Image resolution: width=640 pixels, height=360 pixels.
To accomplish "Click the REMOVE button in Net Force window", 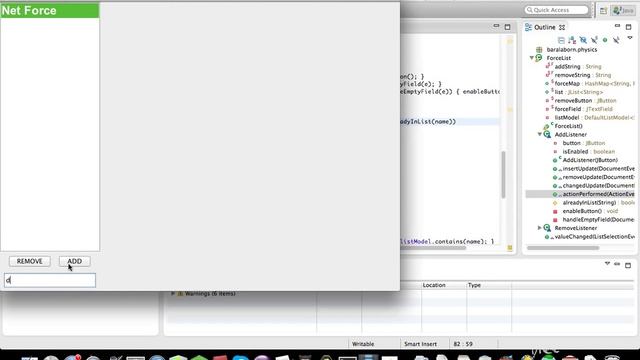I will coord(30,261).
